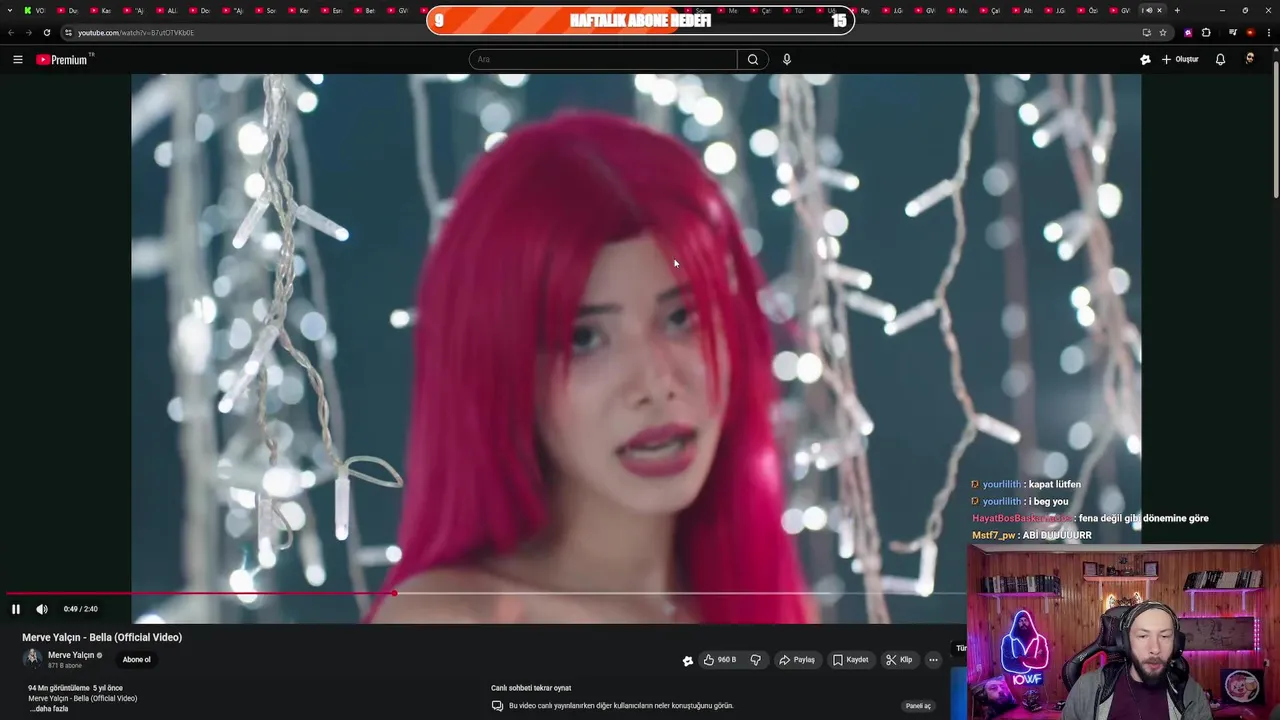The width and height of the screenshot is (1280, 720).
Task: Open the Merve Yalçın channel name link
Action: click(x=71, y=655)
